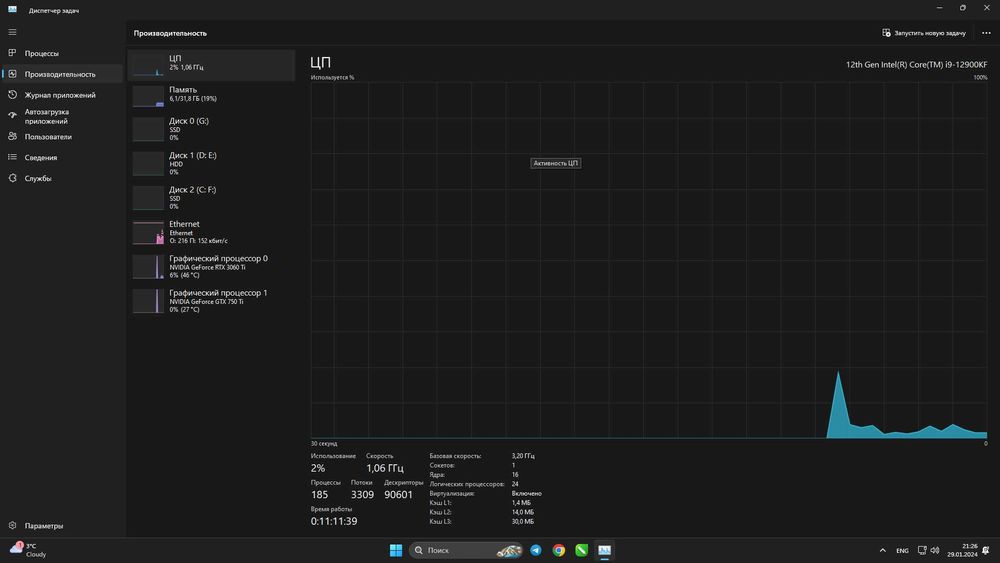Open the Пользователи icon
Screen dimensions: 1000x563
click(12, 136)
